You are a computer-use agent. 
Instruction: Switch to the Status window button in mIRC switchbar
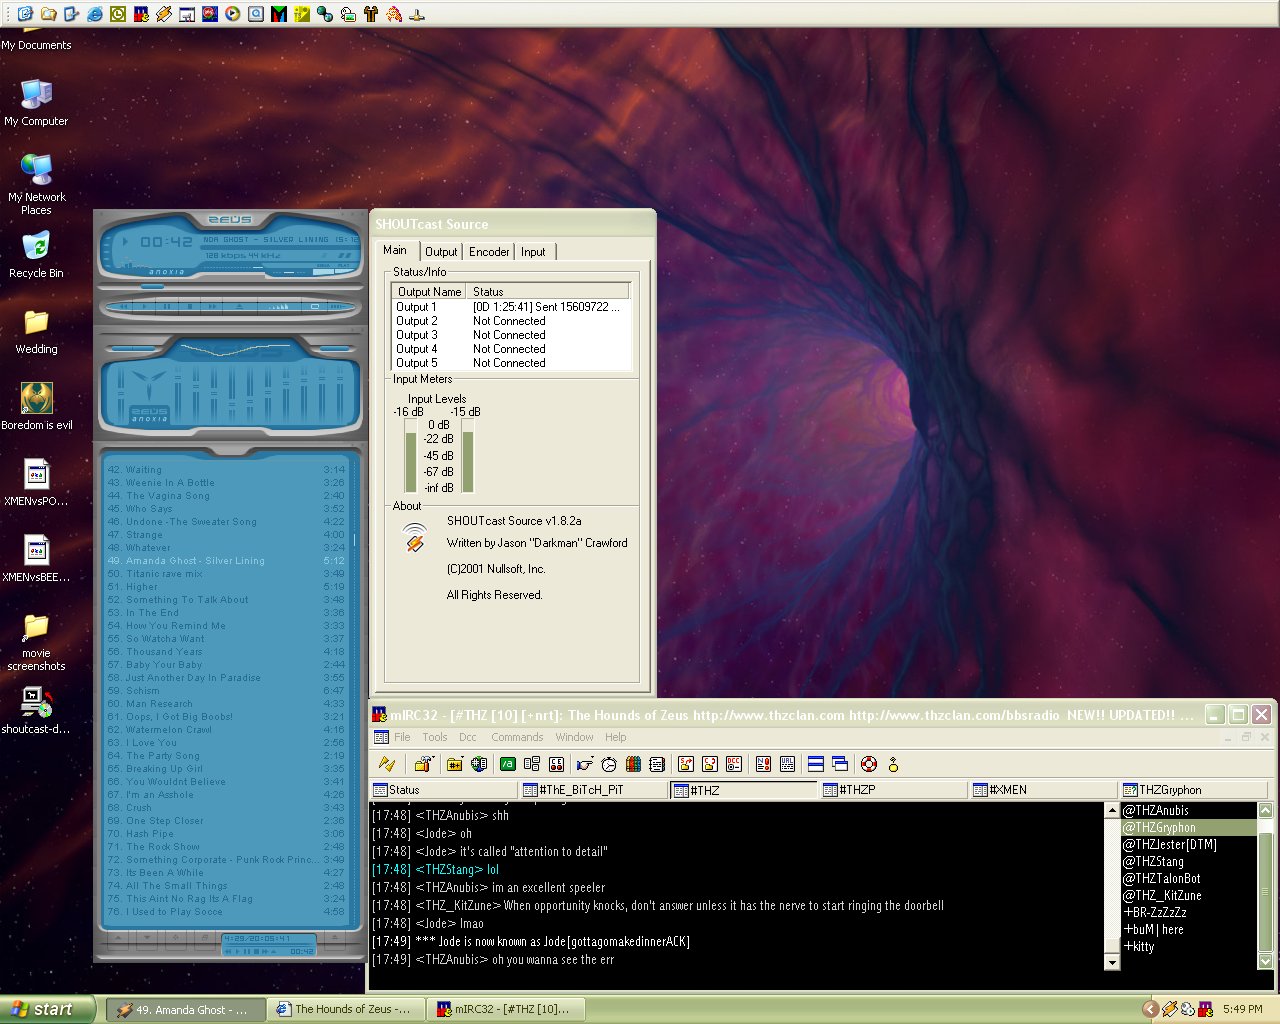tap(443, 790)
